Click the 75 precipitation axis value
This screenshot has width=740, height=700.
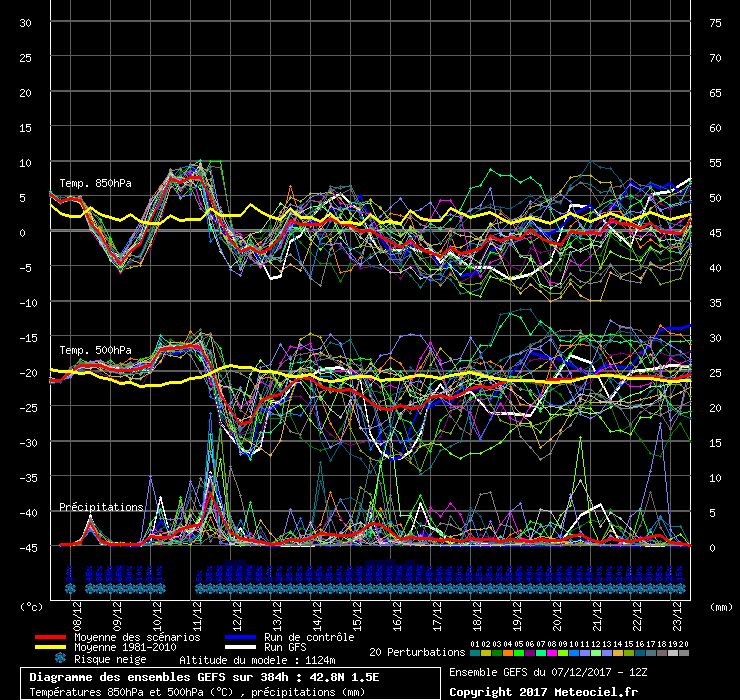point(715,23)
